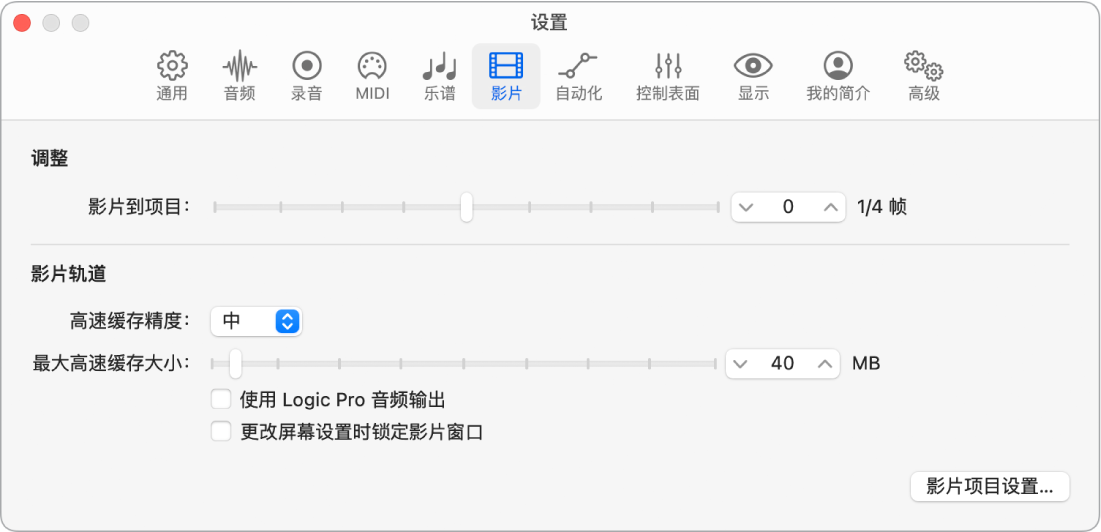Click the 影片到项目 slider thumb
The height and width of the screenshot is (532, 1101).
[466, 207]
